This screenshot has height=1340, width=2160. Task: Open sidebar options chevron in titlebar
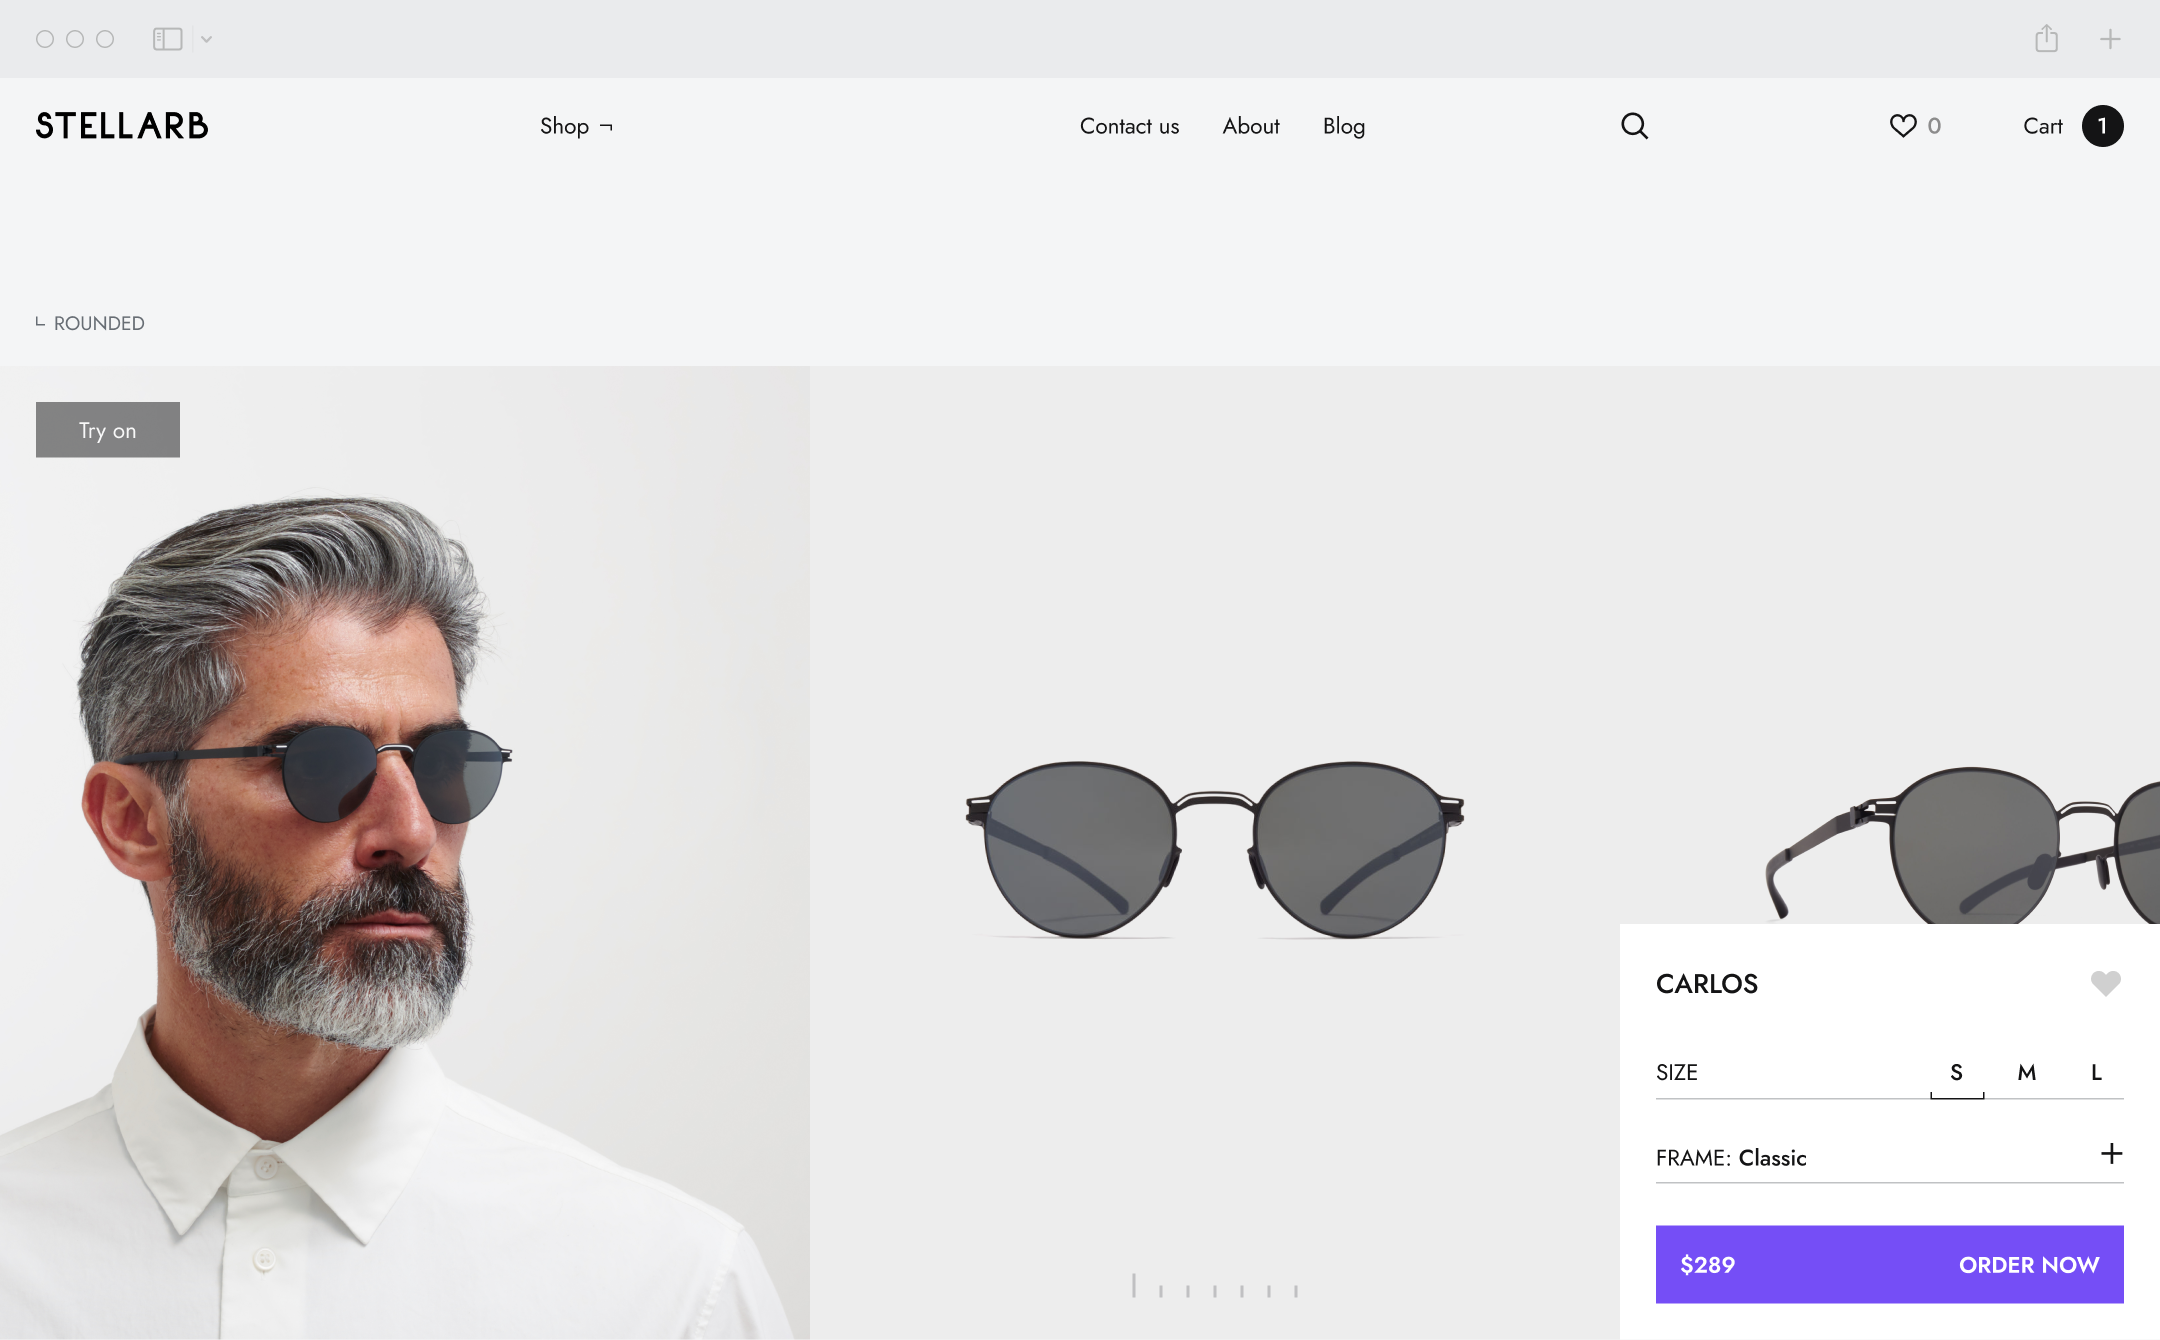tap(206, 39)
